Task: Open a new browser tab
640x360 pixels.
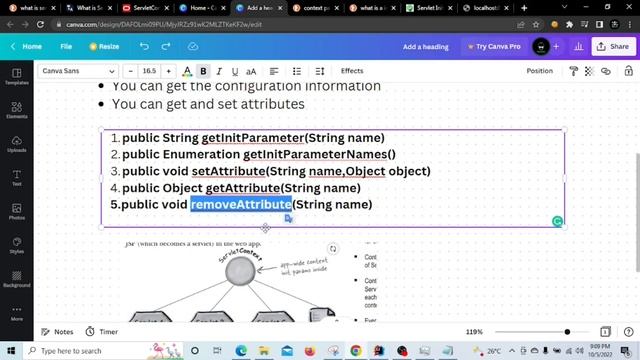Action: (524, 8)
